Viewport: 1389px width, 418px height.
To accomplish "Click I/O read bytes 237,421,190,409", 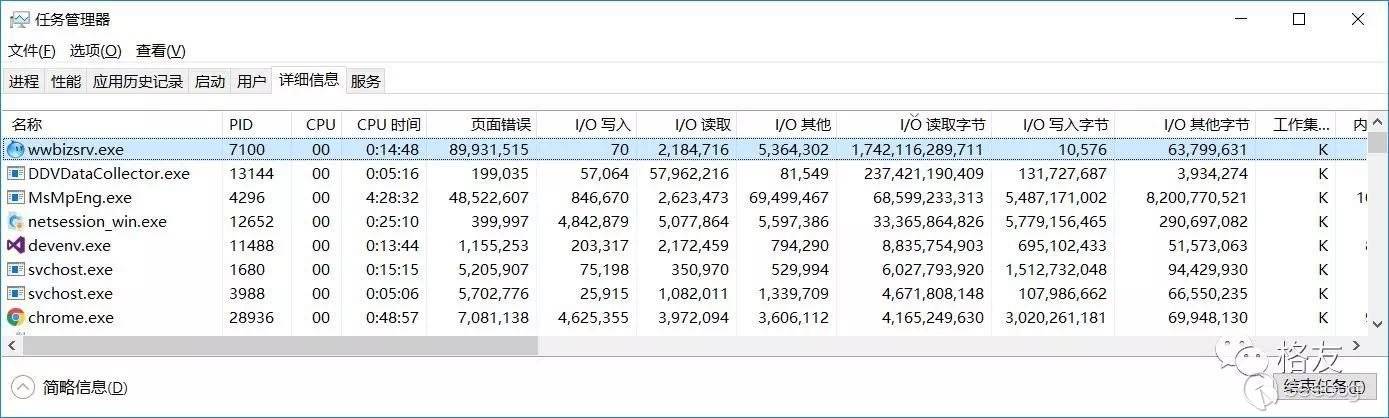I will [x=921, y=174].
